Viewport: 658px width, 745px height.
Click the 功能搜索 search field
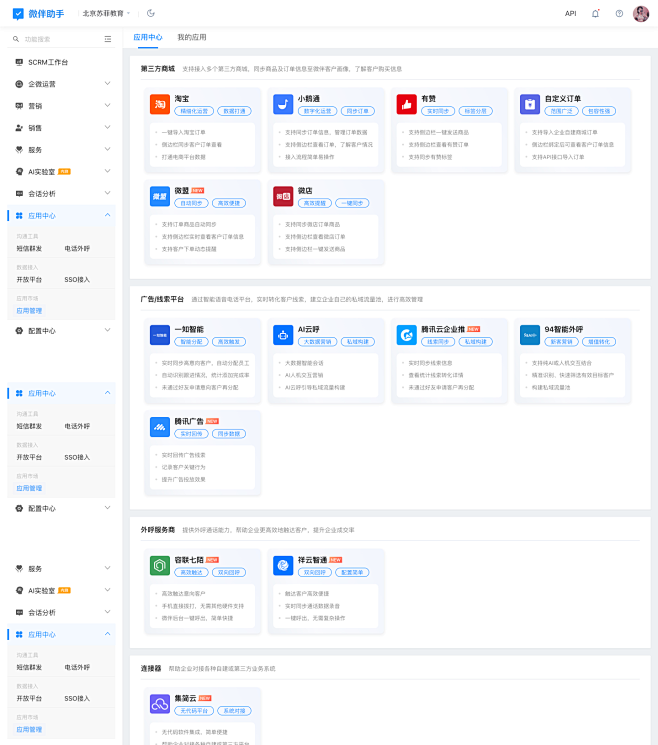pos(62,39)
